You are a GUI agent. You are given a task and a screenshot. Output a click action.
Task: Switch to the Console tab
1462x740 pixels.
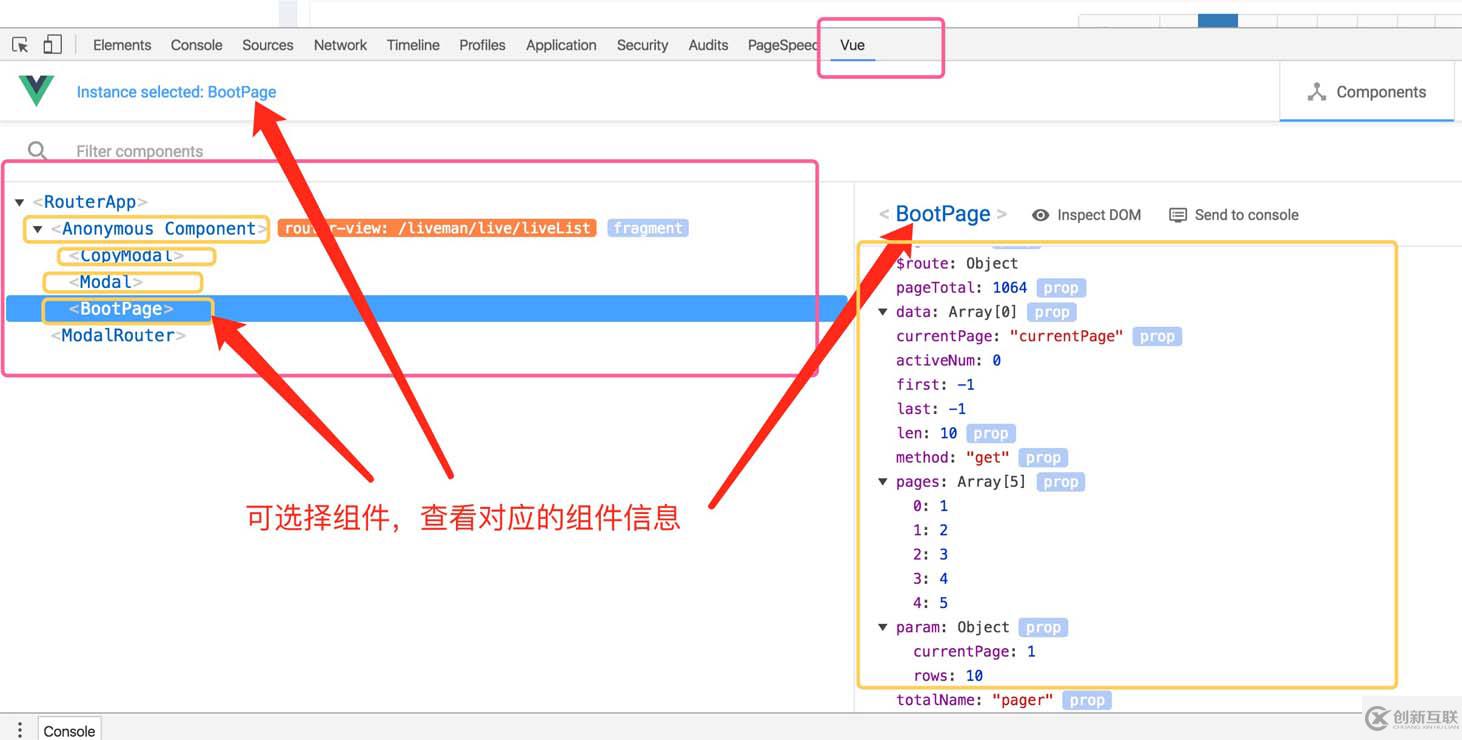pyautogui.click(x=196, y=45)
